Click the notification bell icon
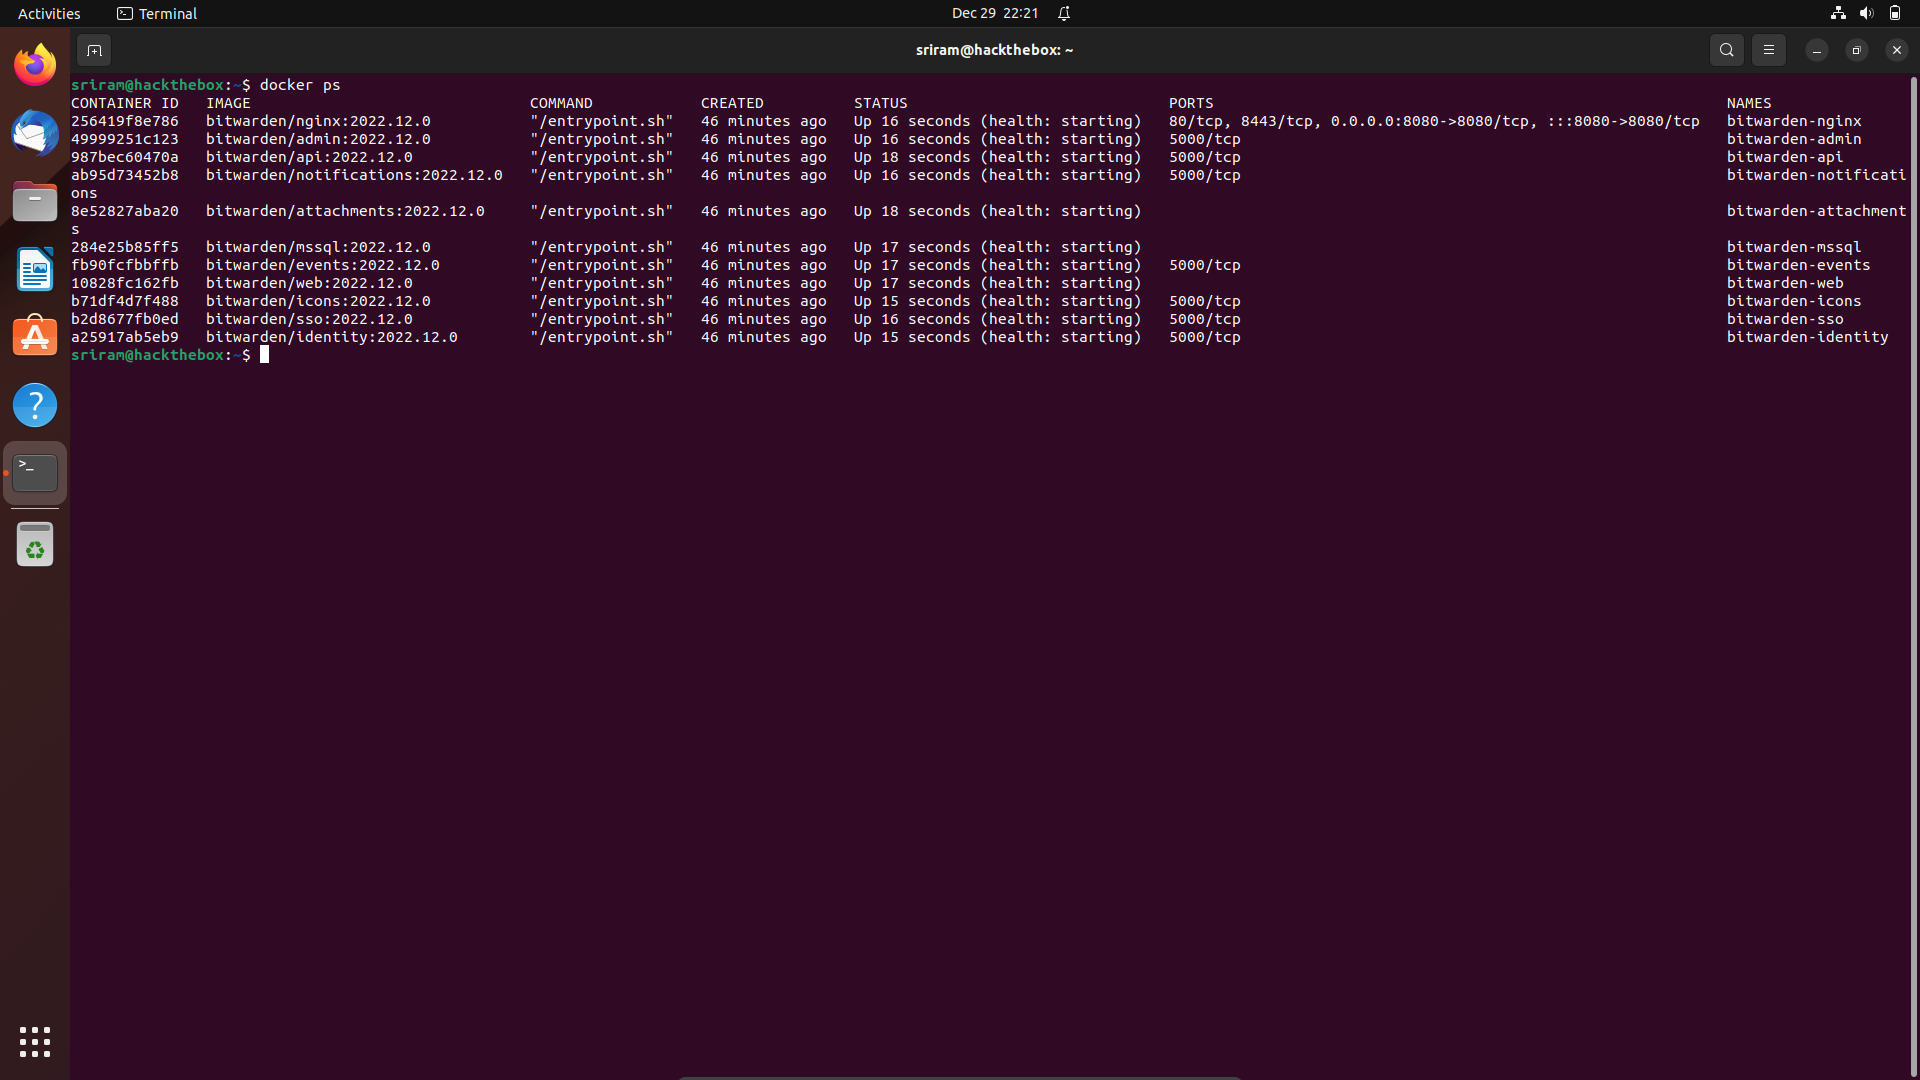Image resolution: width=1920 pixels, height=1080 pixels. pos(1064,13)
